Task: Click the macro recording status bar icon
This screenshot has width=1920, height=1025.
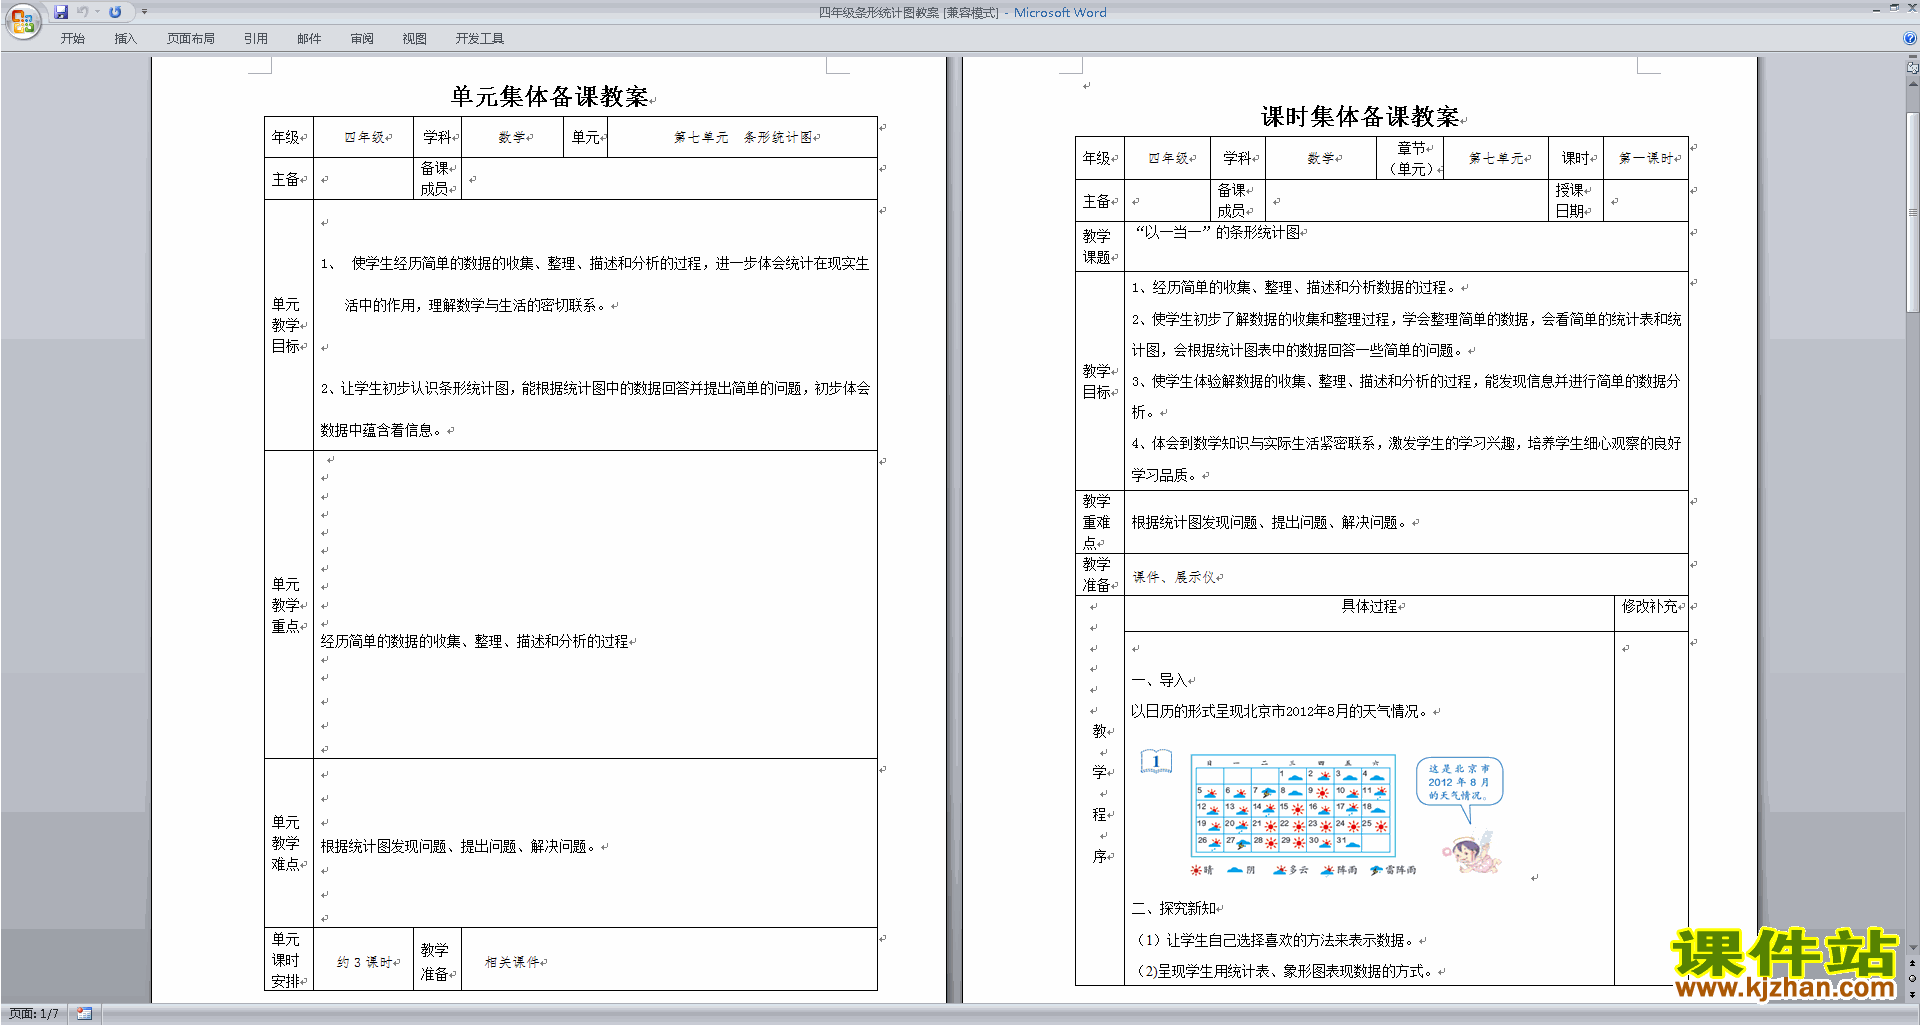Action: click(85, 1014)
